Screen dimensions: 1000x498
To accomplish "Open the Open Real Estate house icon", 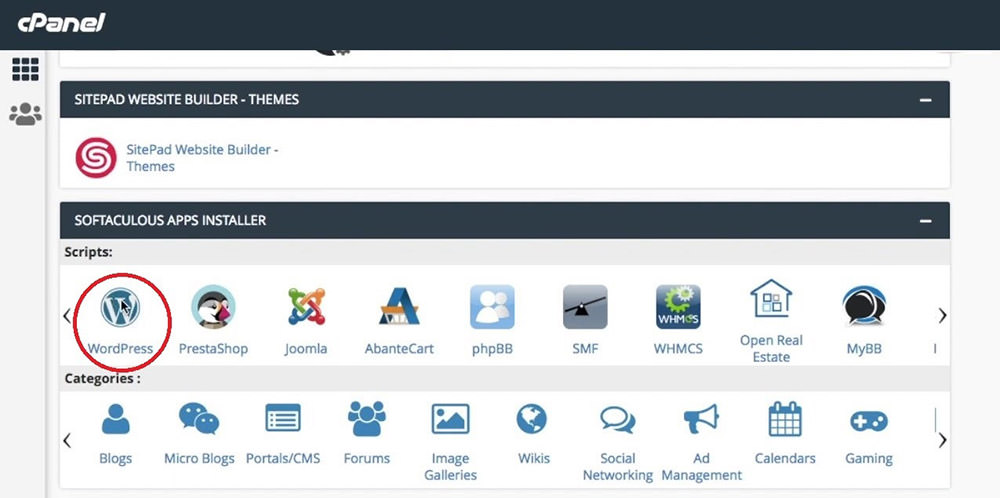I will coord(771,298).
